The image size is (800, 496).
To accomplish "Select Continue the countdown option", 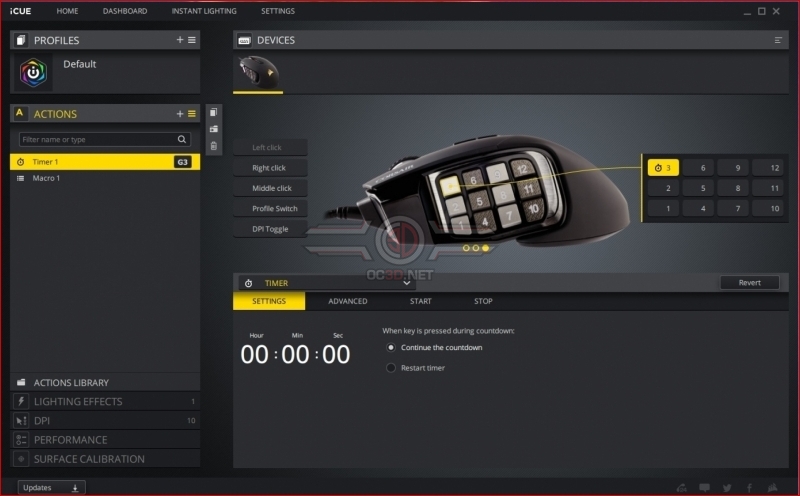I will [391, 348].
